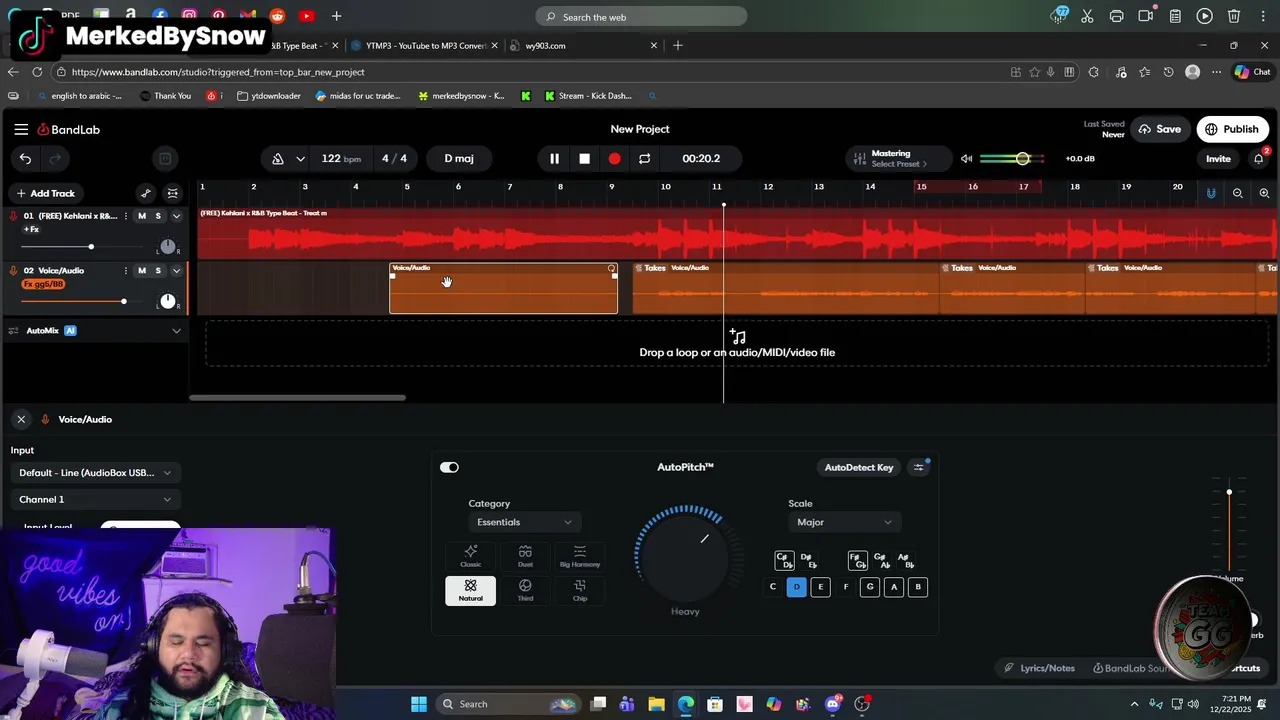The width and height of the screenshot is (1280, 720).
Task: Select the Natural AutoPitch preset
Action: point(470,590)
